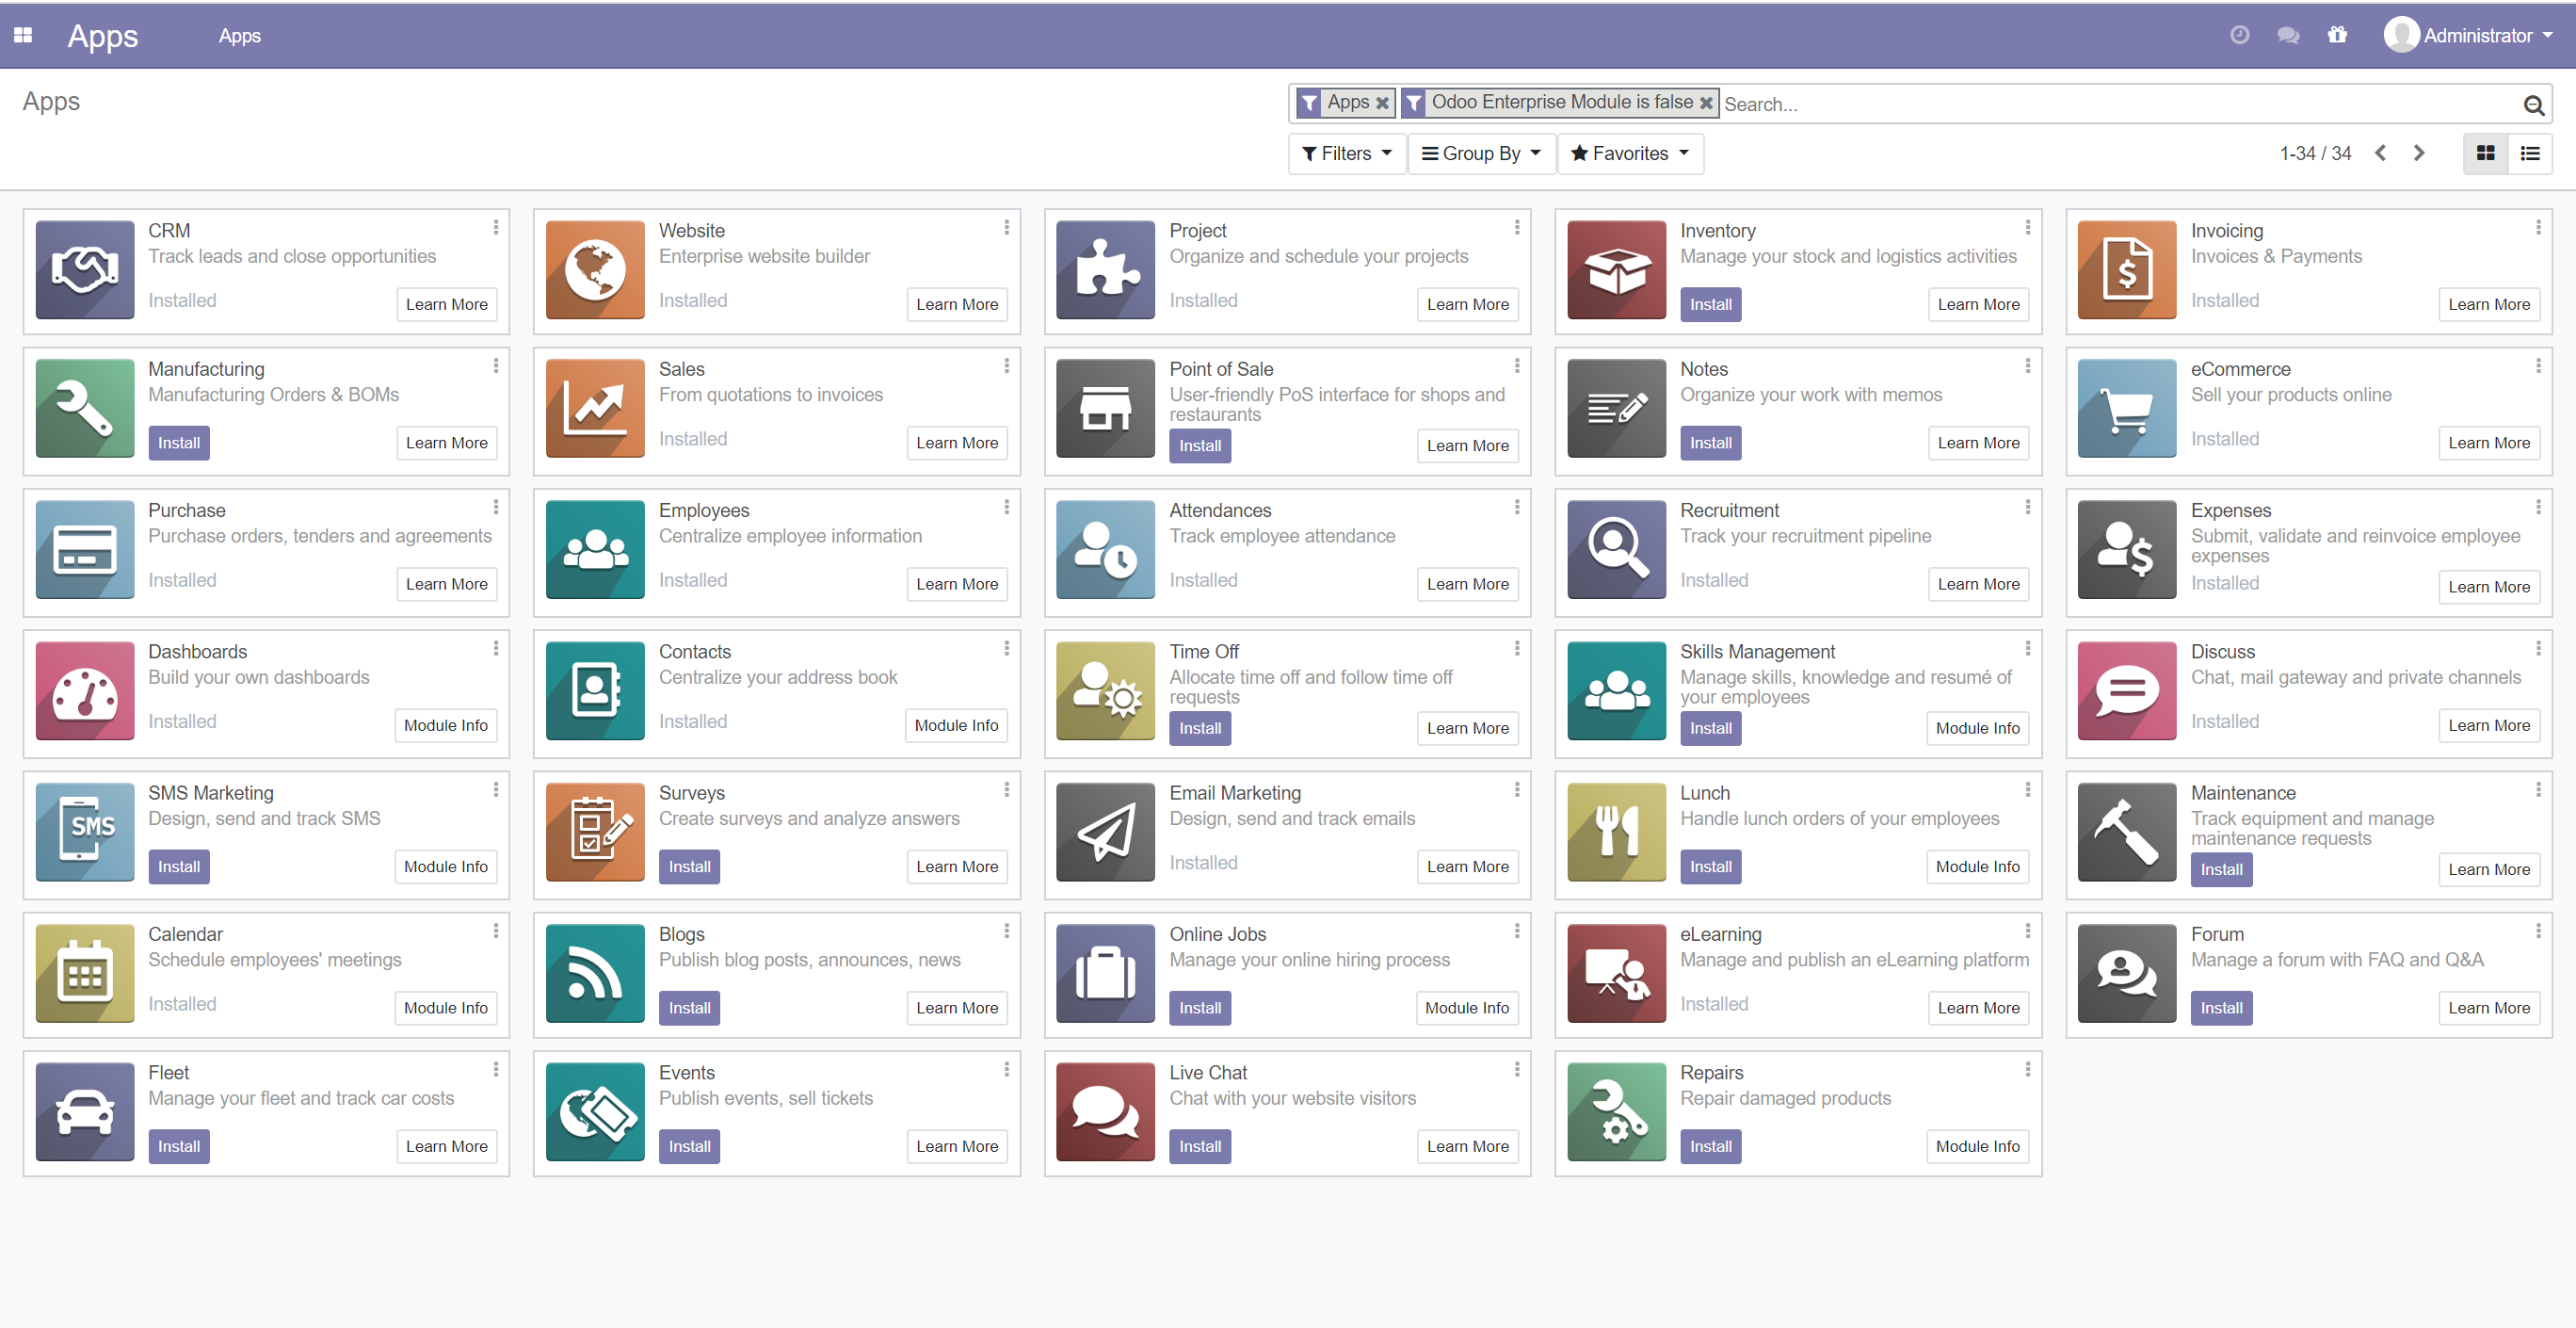The image size is (2576, 1328).
Task: Click the Calendar app icon
Action: coord(85,973)
